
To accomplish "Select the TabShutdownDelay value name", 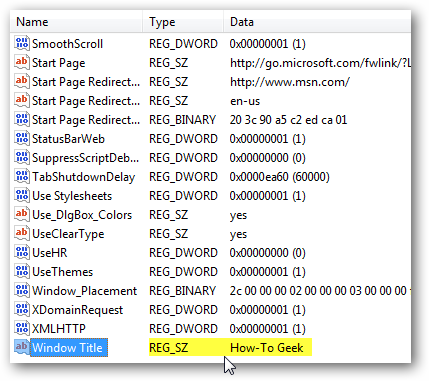I will 83,177.
